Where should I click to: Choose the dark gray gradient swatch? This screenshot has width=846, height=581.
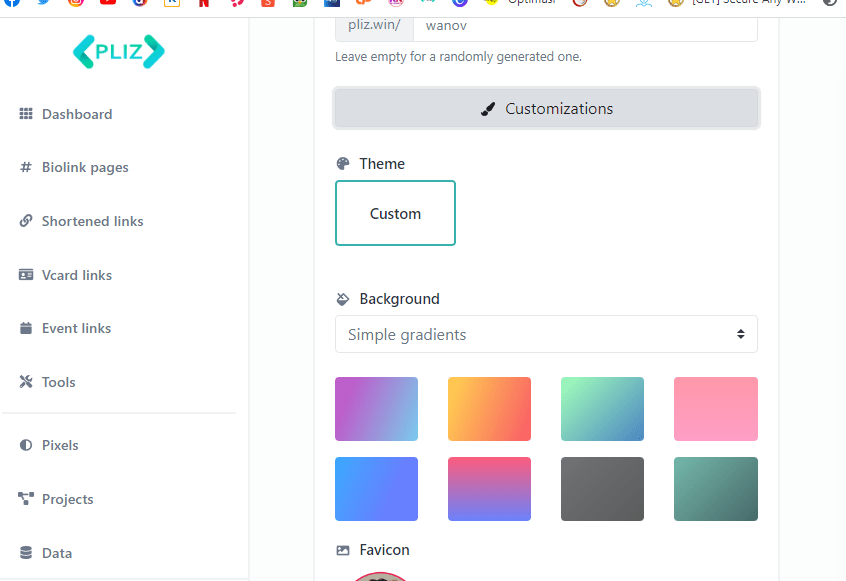pos(602,489)
